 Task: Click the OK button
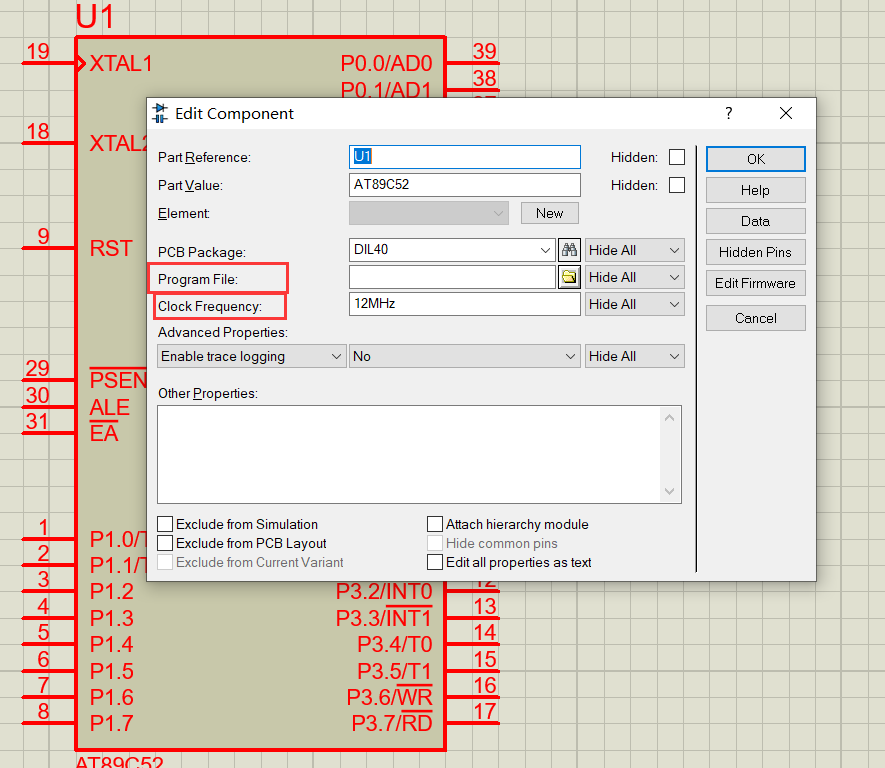755,159
